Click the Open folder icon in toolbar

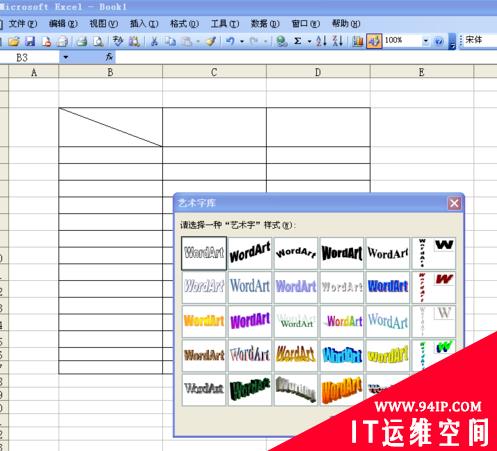point(14,41)
